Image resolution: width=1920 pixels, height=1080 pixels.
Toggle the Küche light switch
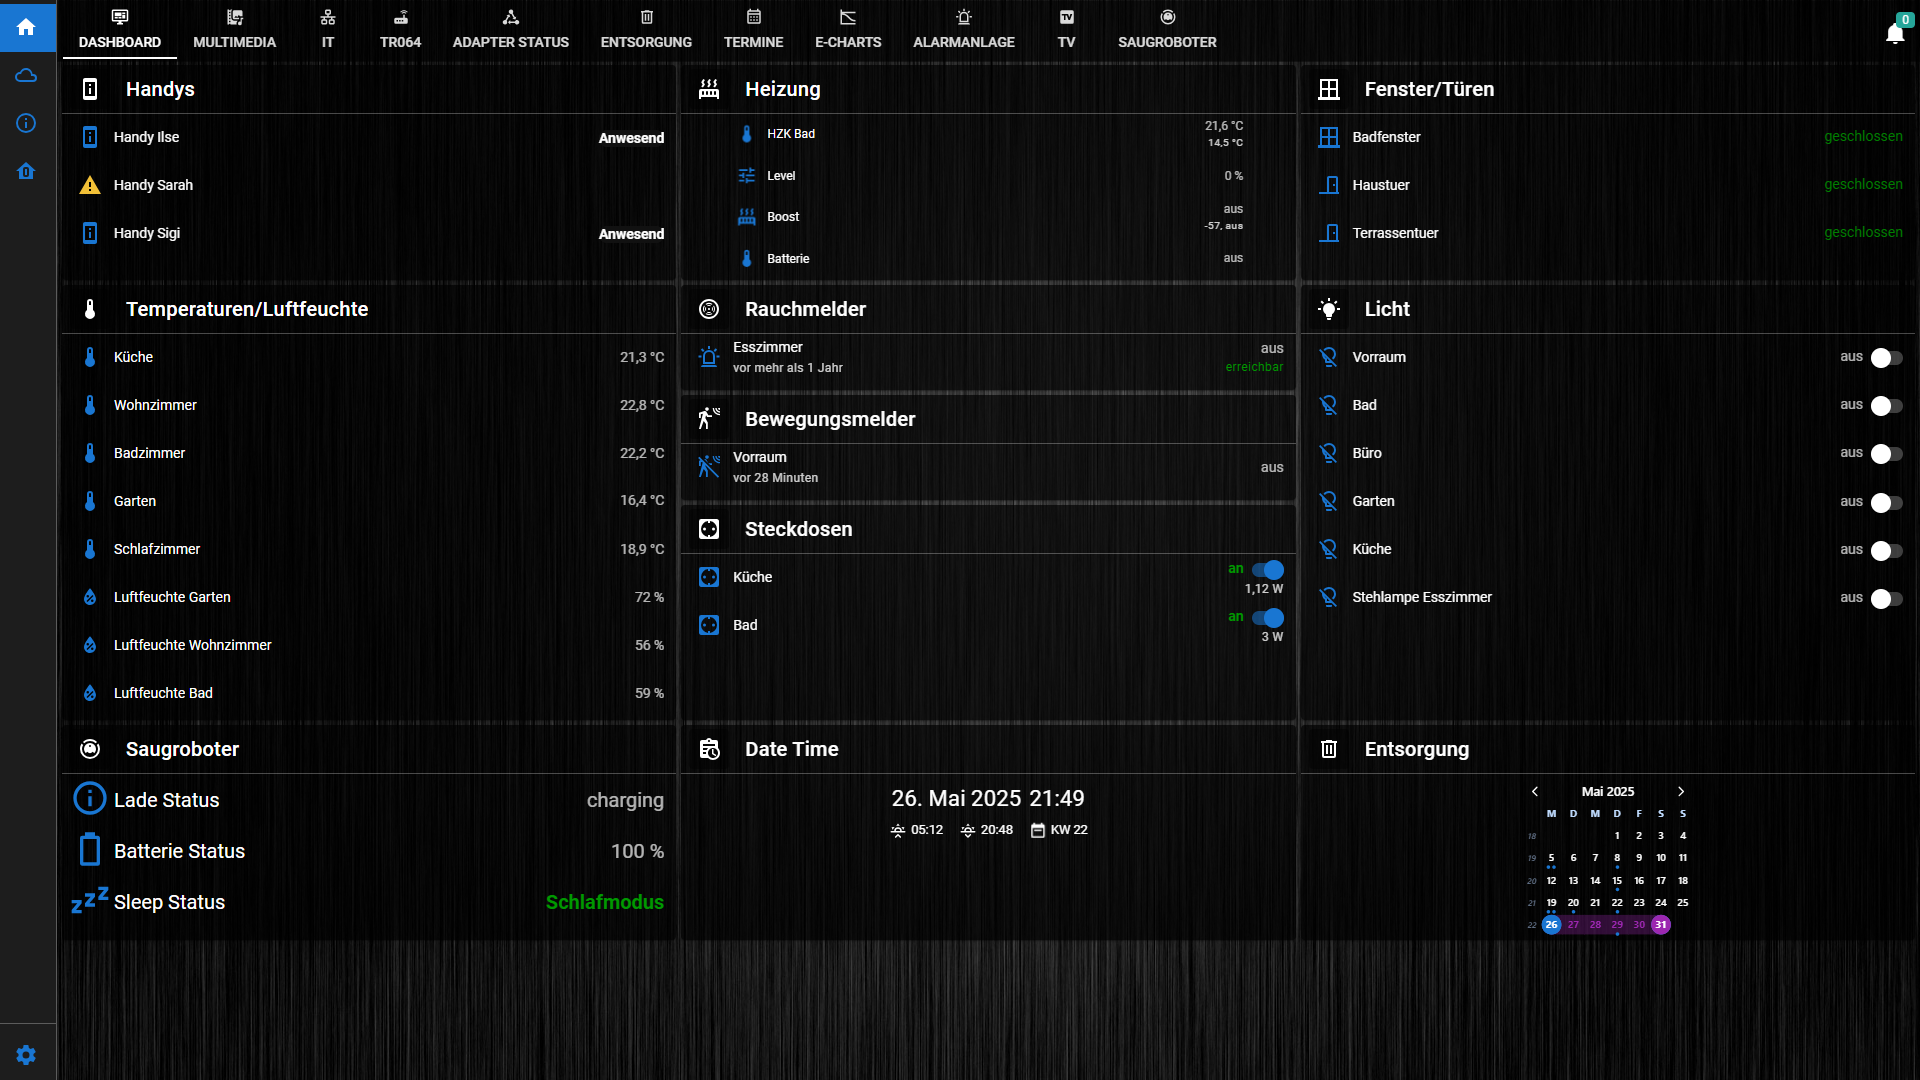1886,550
